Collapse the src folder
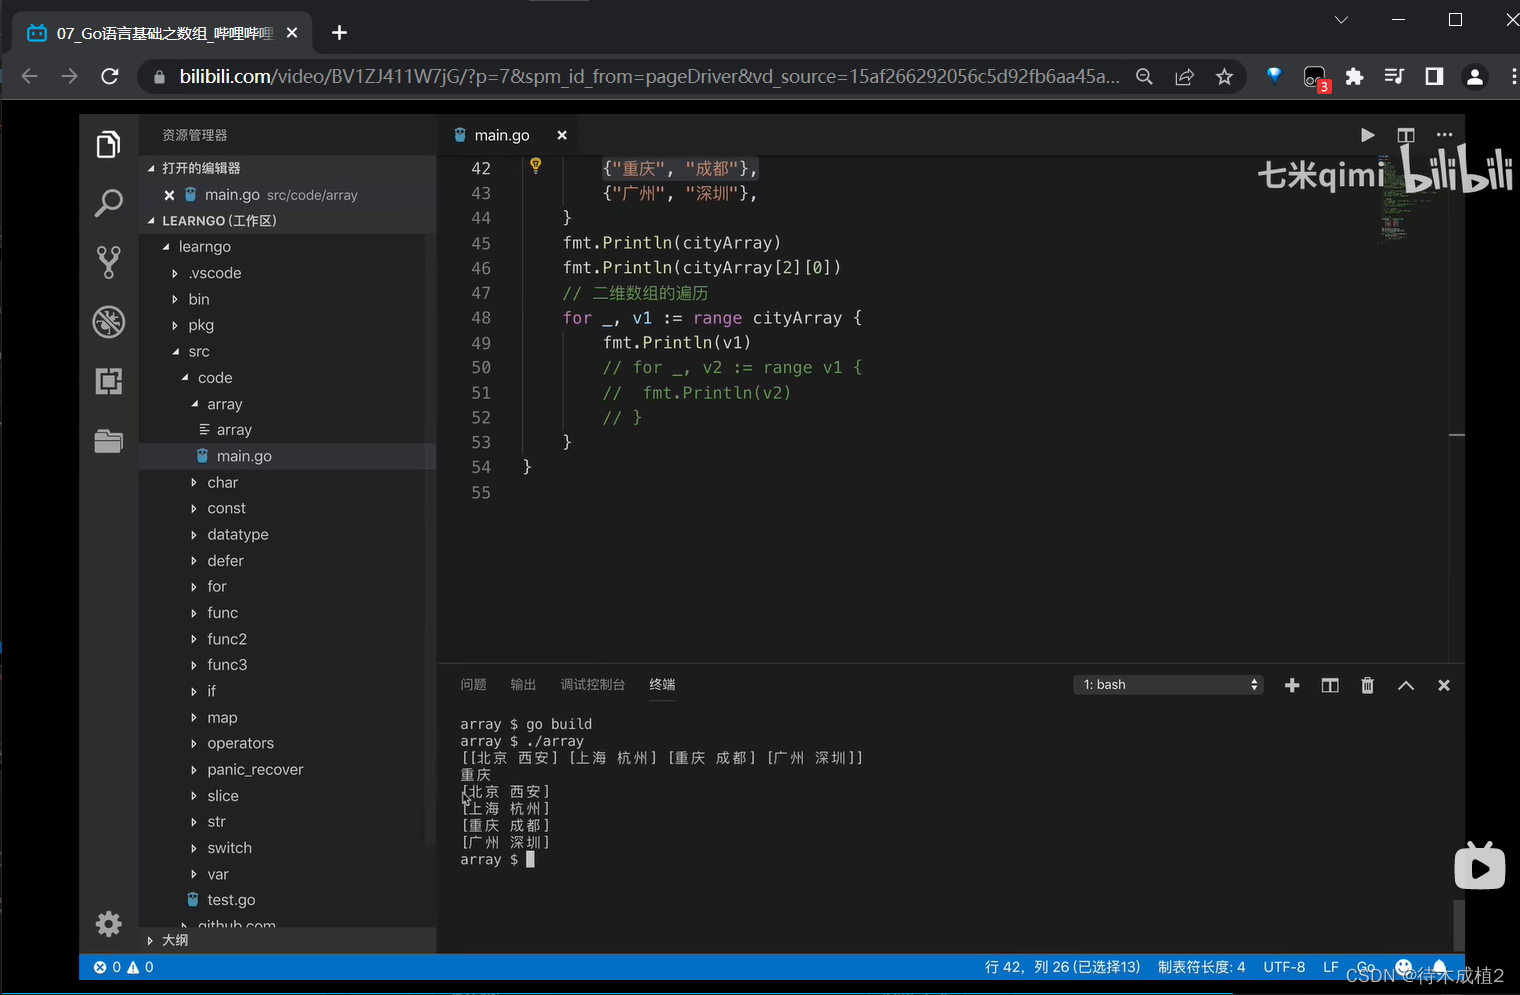 point(176,352)
